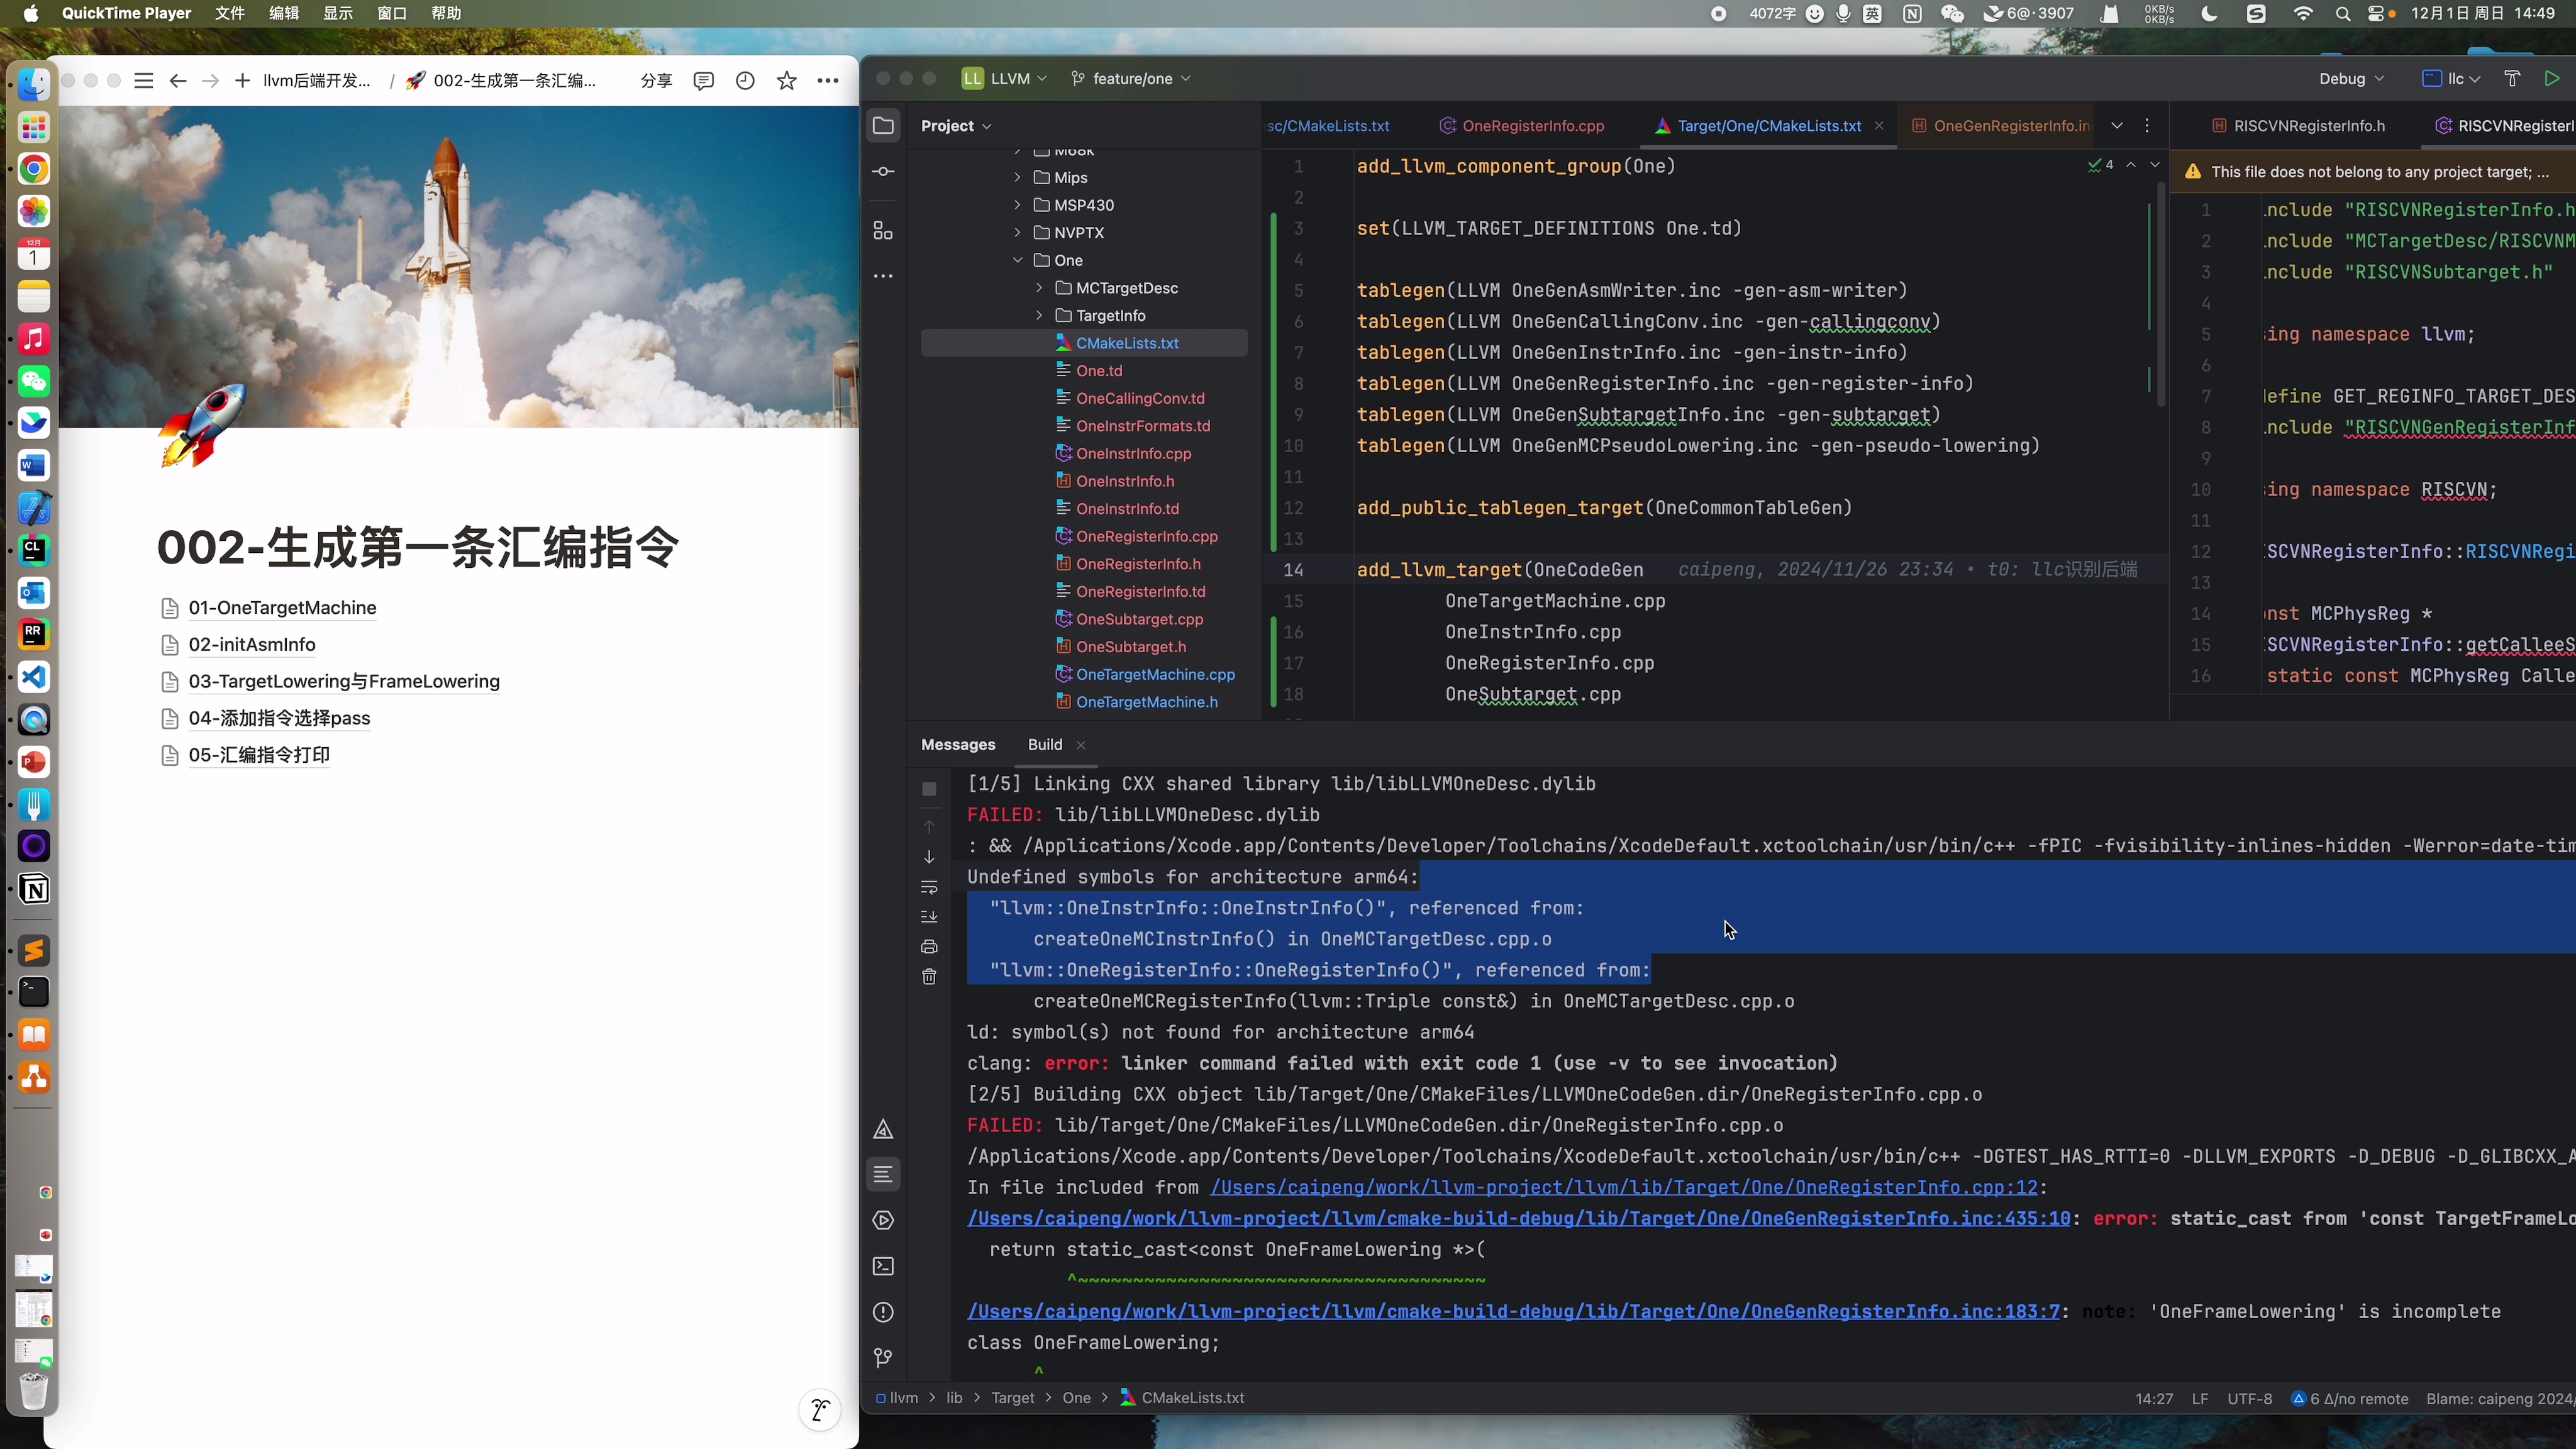Image resolution: width=2576 pixels, height=1449 pixels.
Task: Open the Terminal tool window icon
Action: coord(883,1266)
